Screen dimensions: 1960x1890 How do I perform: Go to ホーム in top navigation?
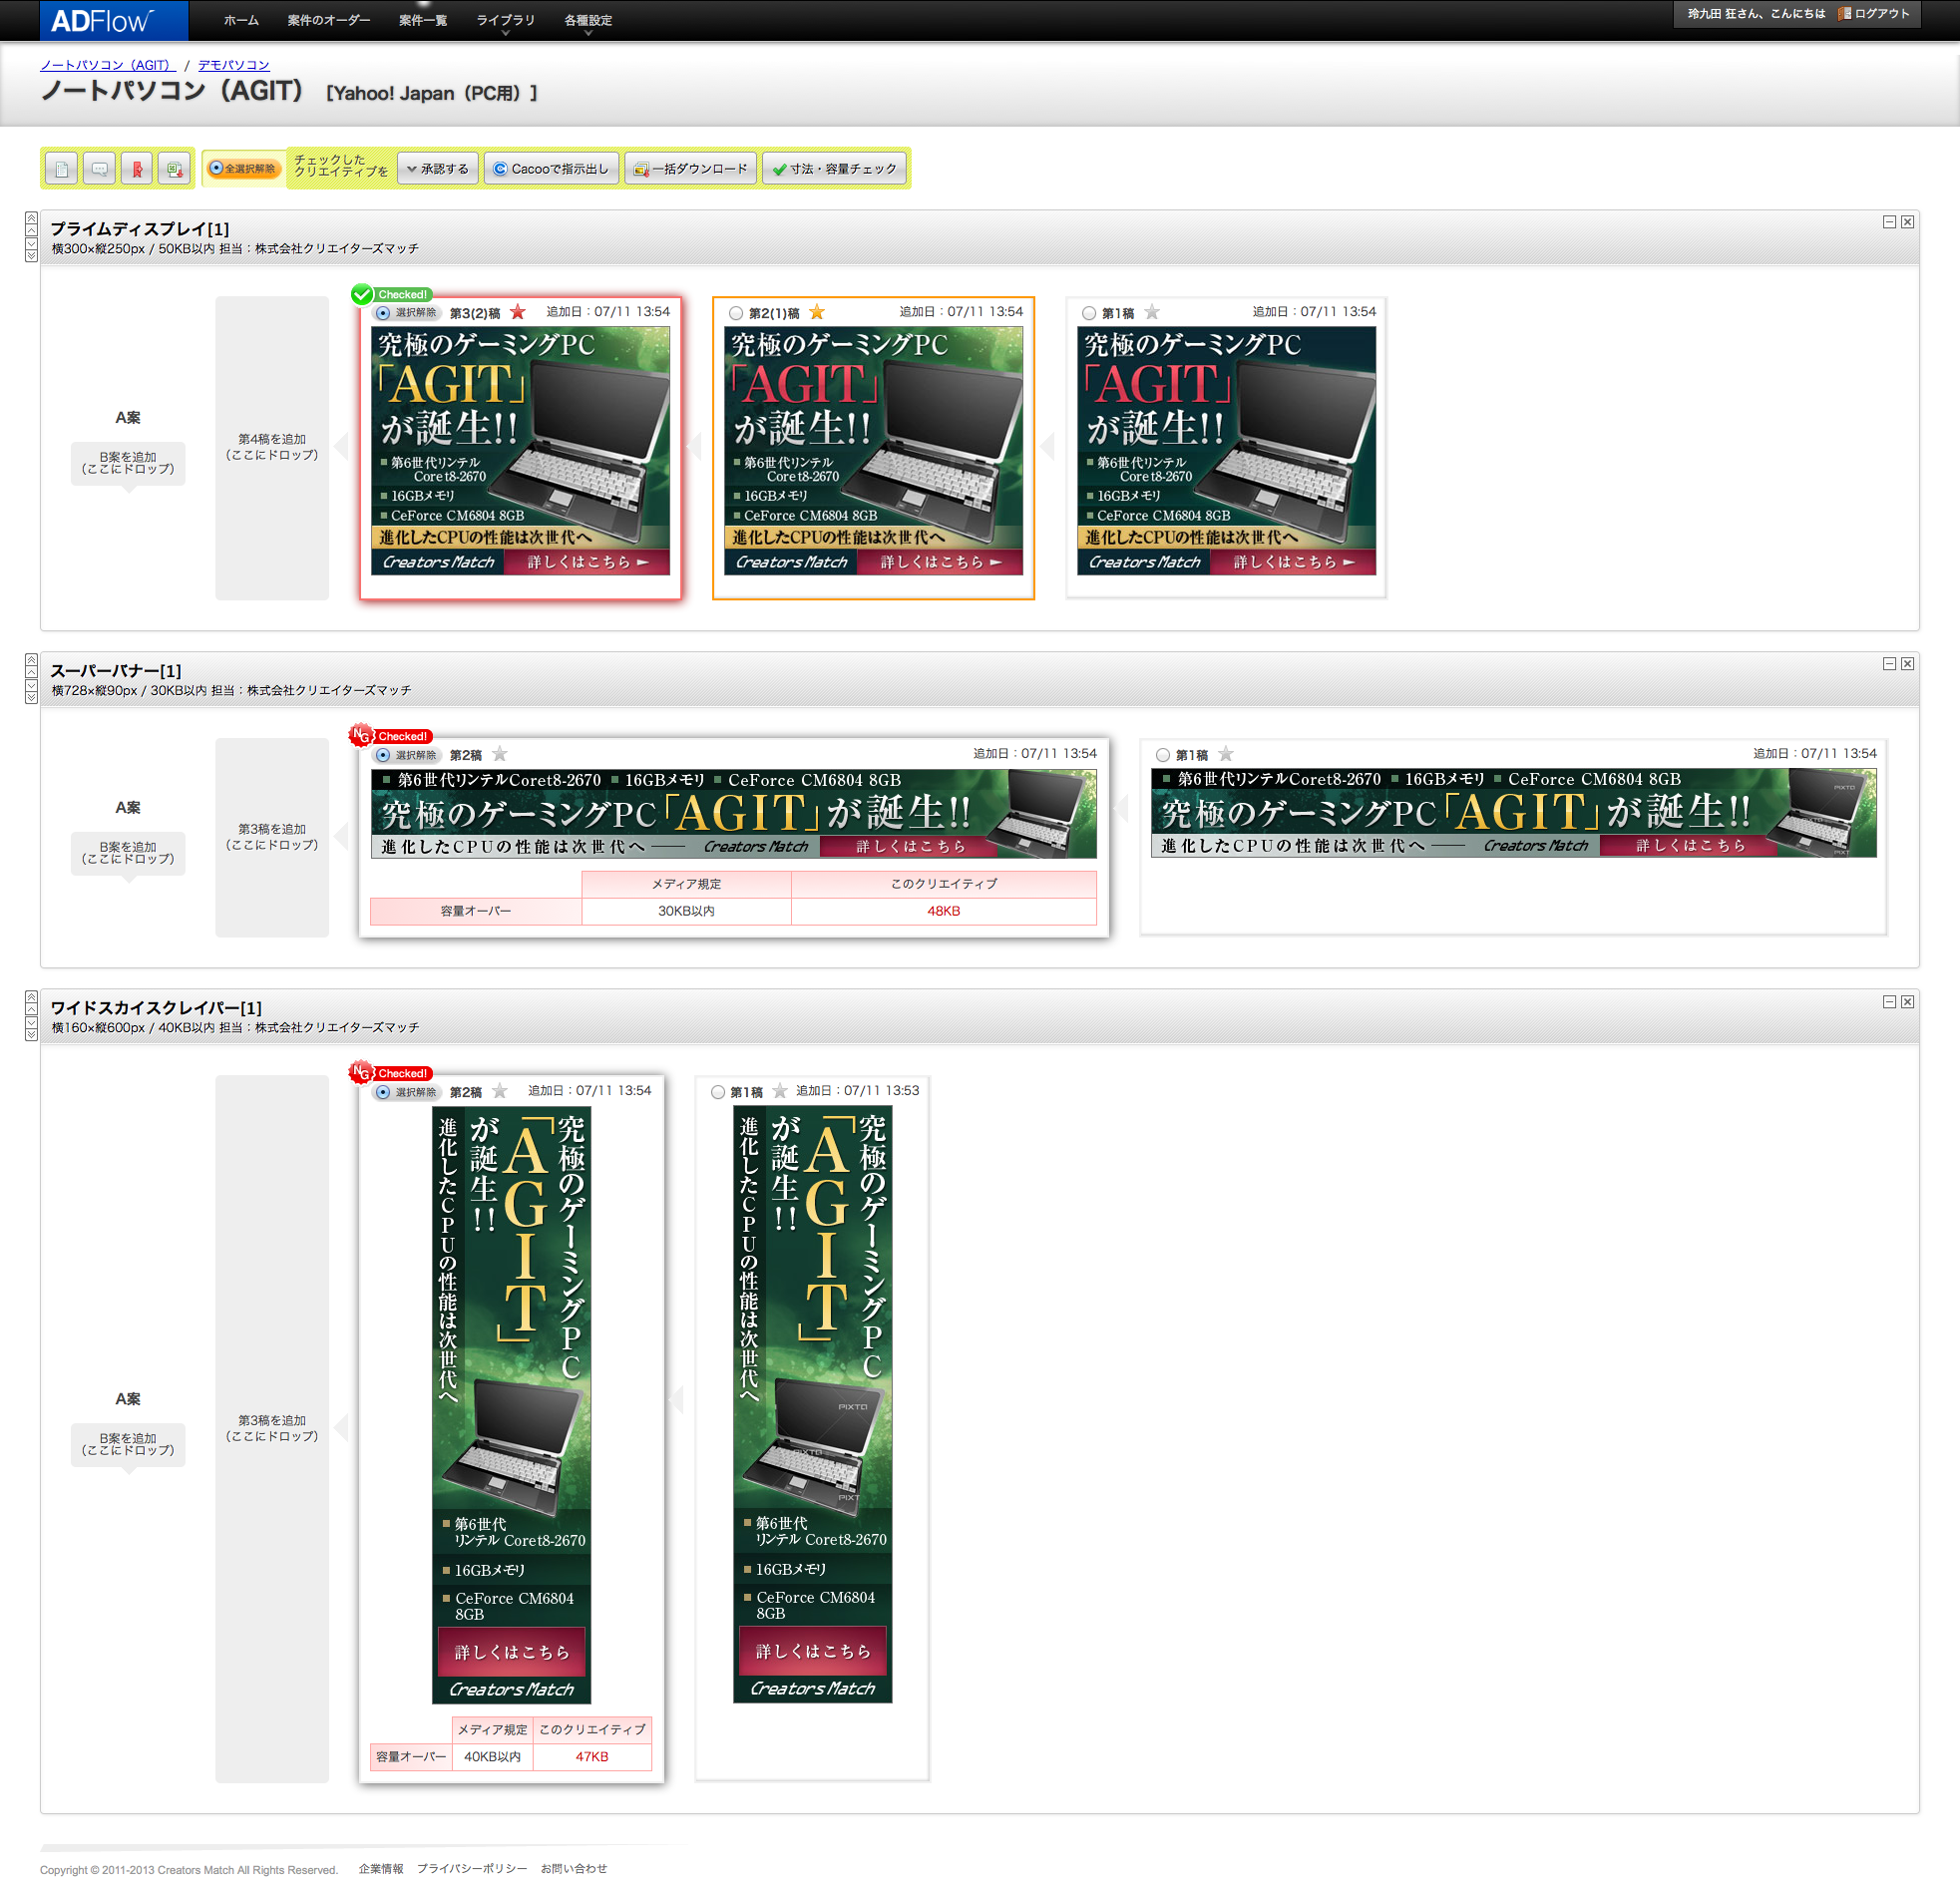tap(241, 21)
